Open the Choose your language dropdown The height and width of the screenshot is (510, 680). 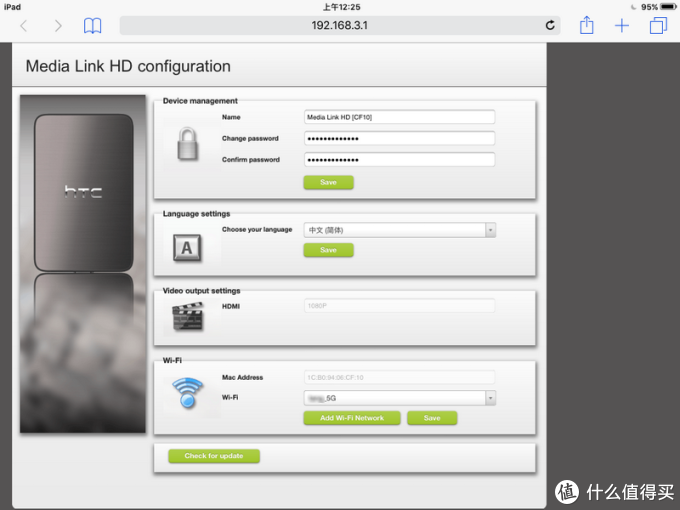[399, 230]
